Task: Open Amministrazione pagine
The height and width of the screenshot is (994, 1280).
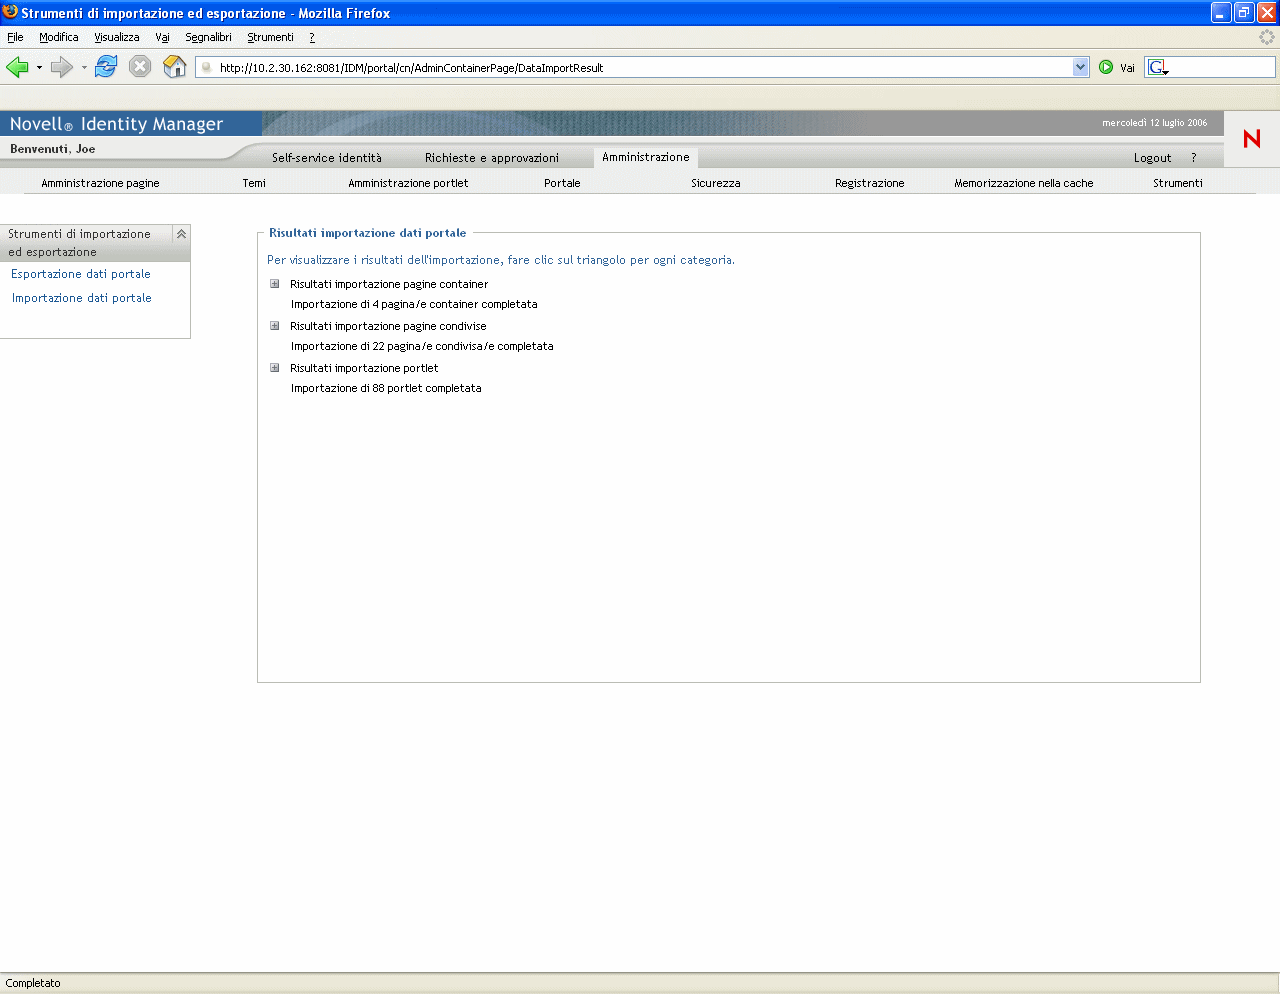Action: point(100,183)
